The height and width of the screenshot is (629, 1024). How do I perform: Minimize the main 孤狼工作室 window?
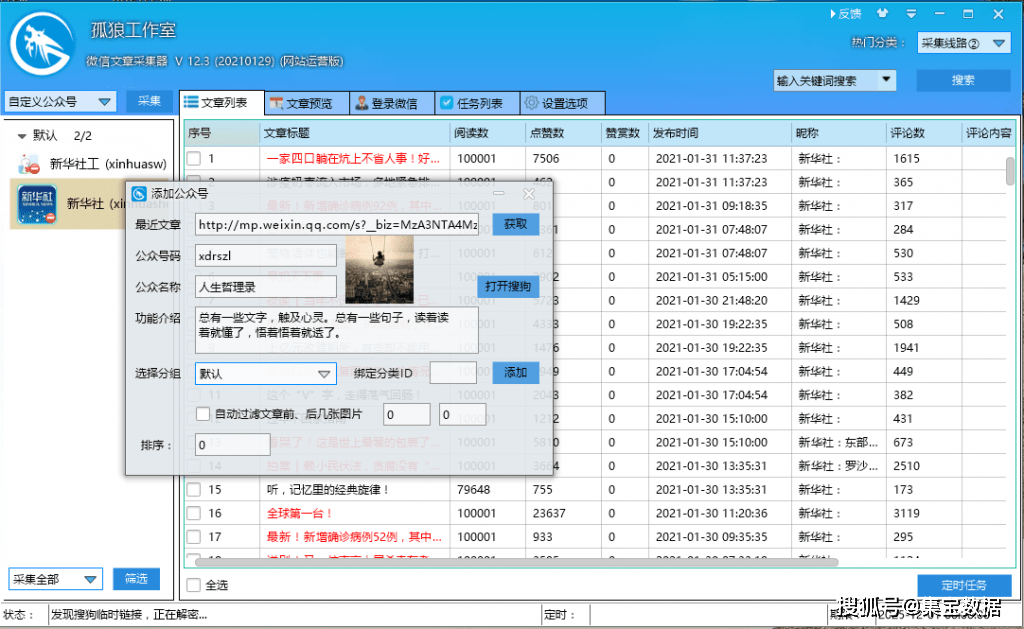point(940,13)
